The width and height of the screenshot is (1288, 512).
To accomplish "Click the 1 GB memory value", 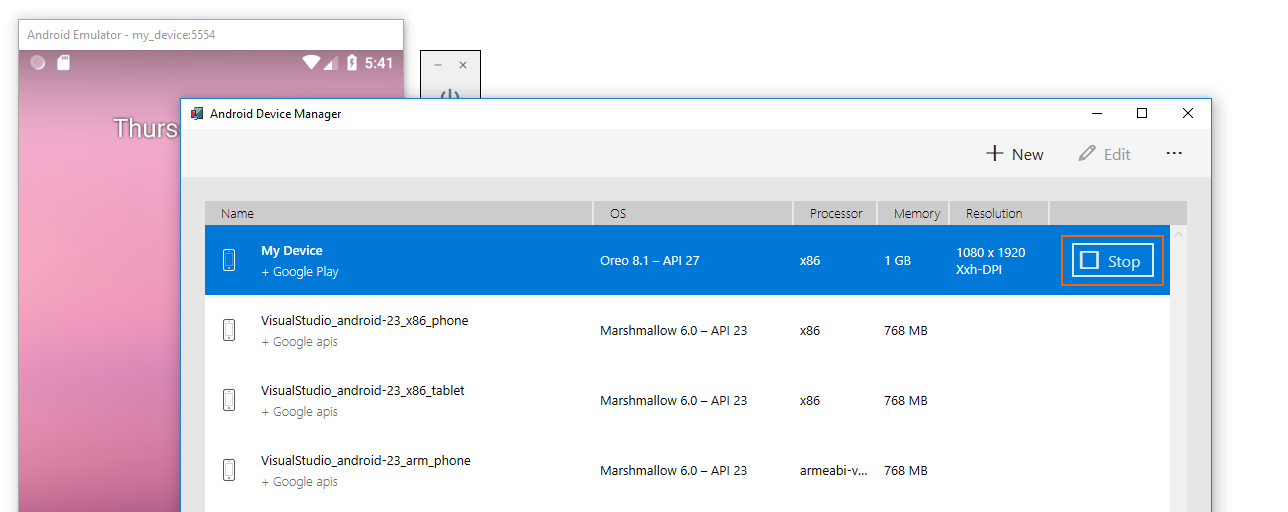I will [x=897, y=260].
